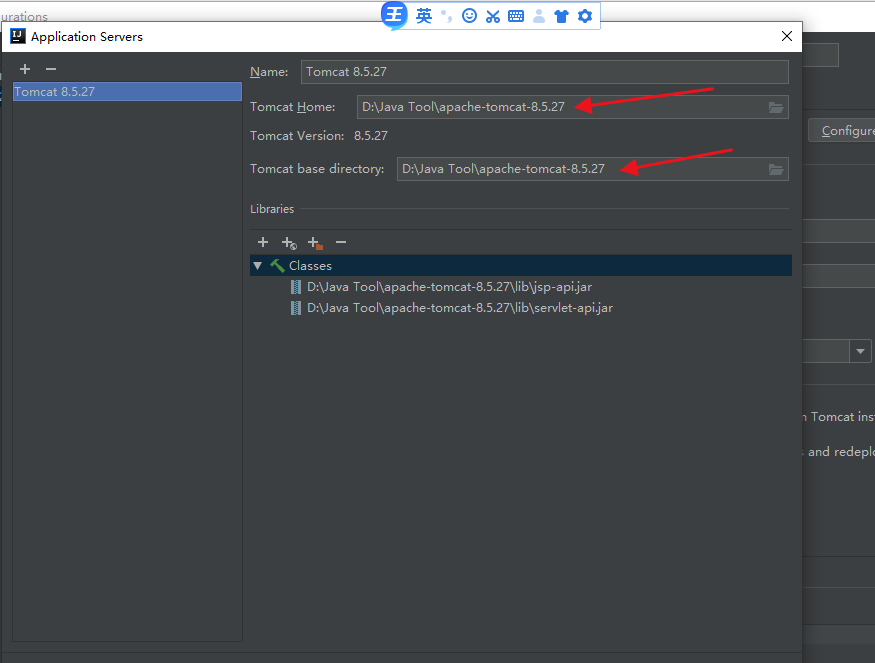Select the Classes node
The height and width of the screenshot is (663, 875).
pyautogui.click(x=521, y=266)
